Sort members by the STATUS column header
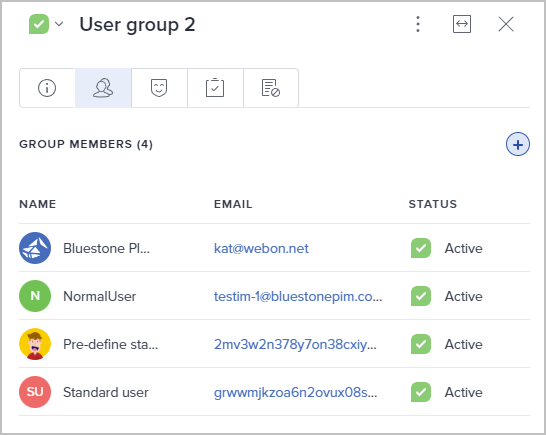The image size is (546, 435). pyautogui.click(x=432, y=204)
